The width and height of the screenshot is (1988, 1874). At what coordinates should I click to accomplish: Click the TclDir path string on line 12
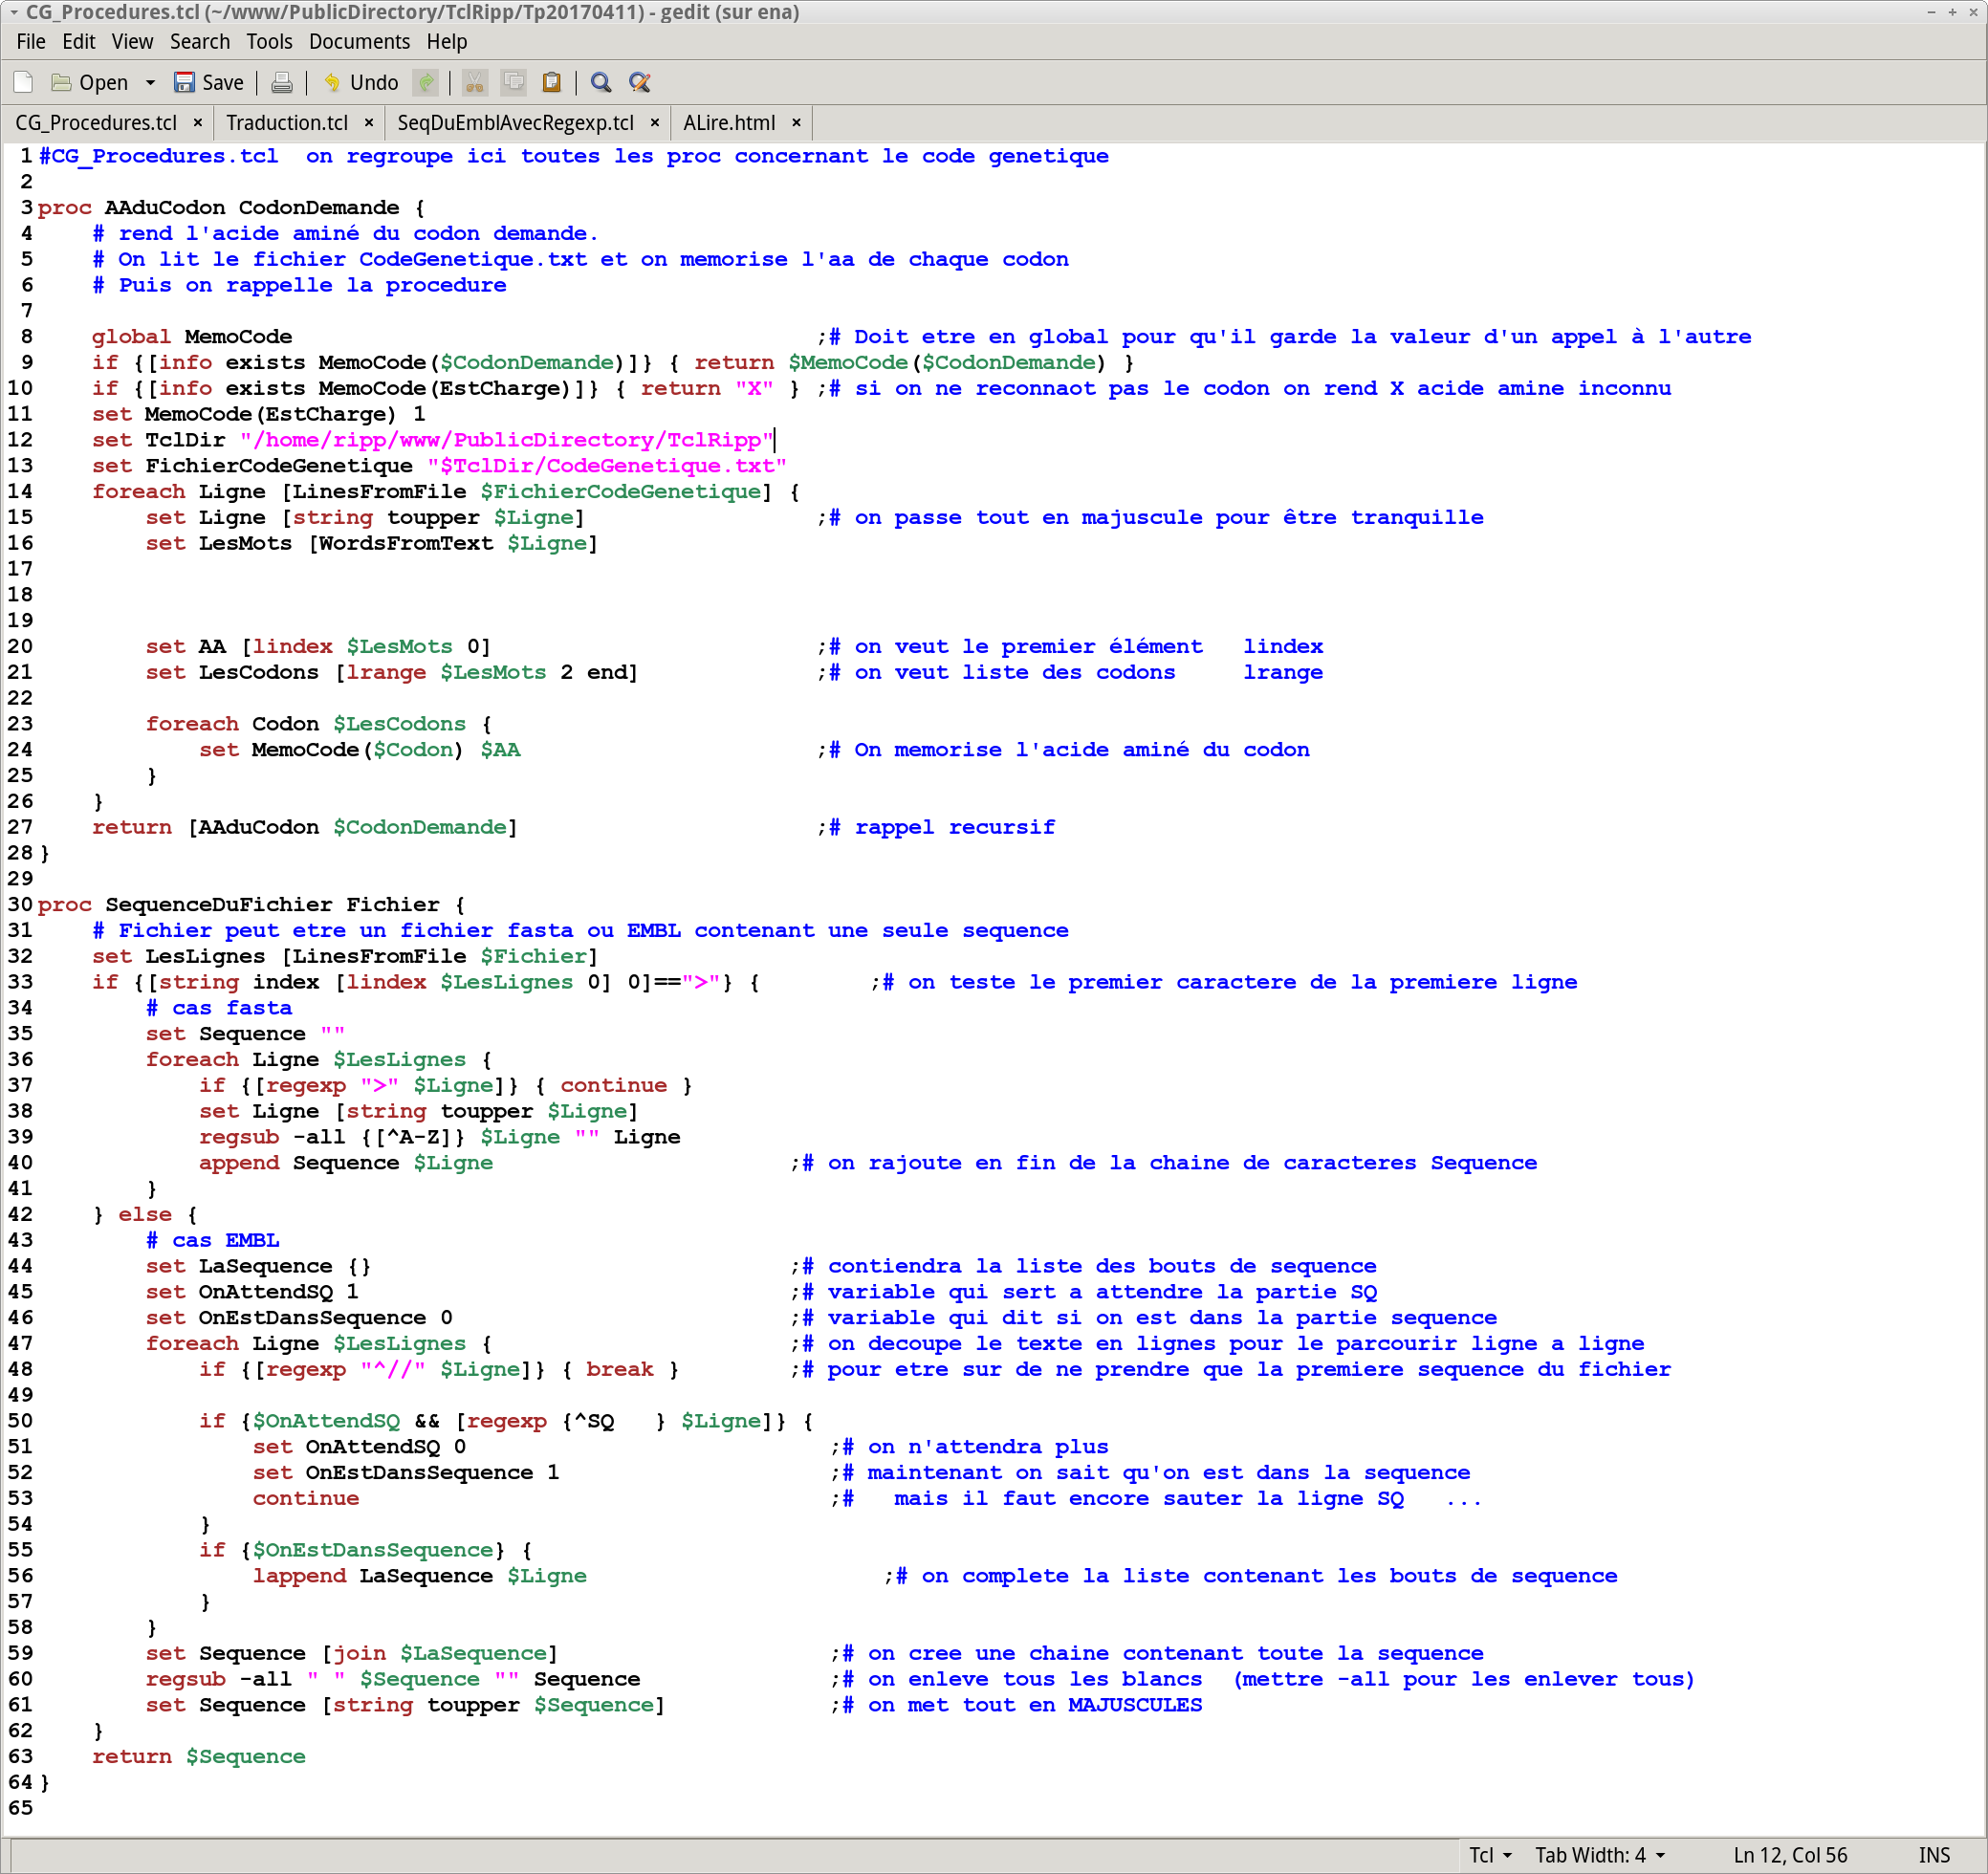point(507,440)
